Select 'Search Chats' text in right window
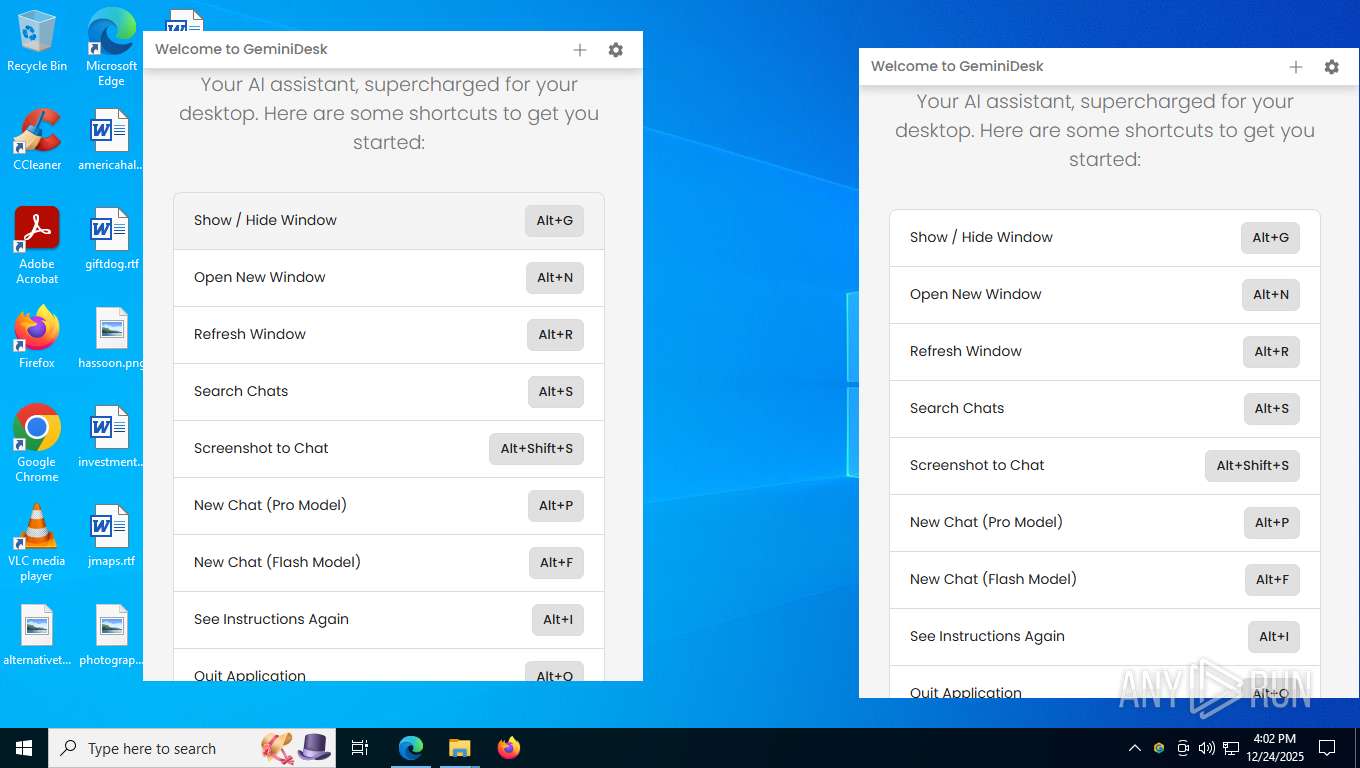 pos(957,409)
